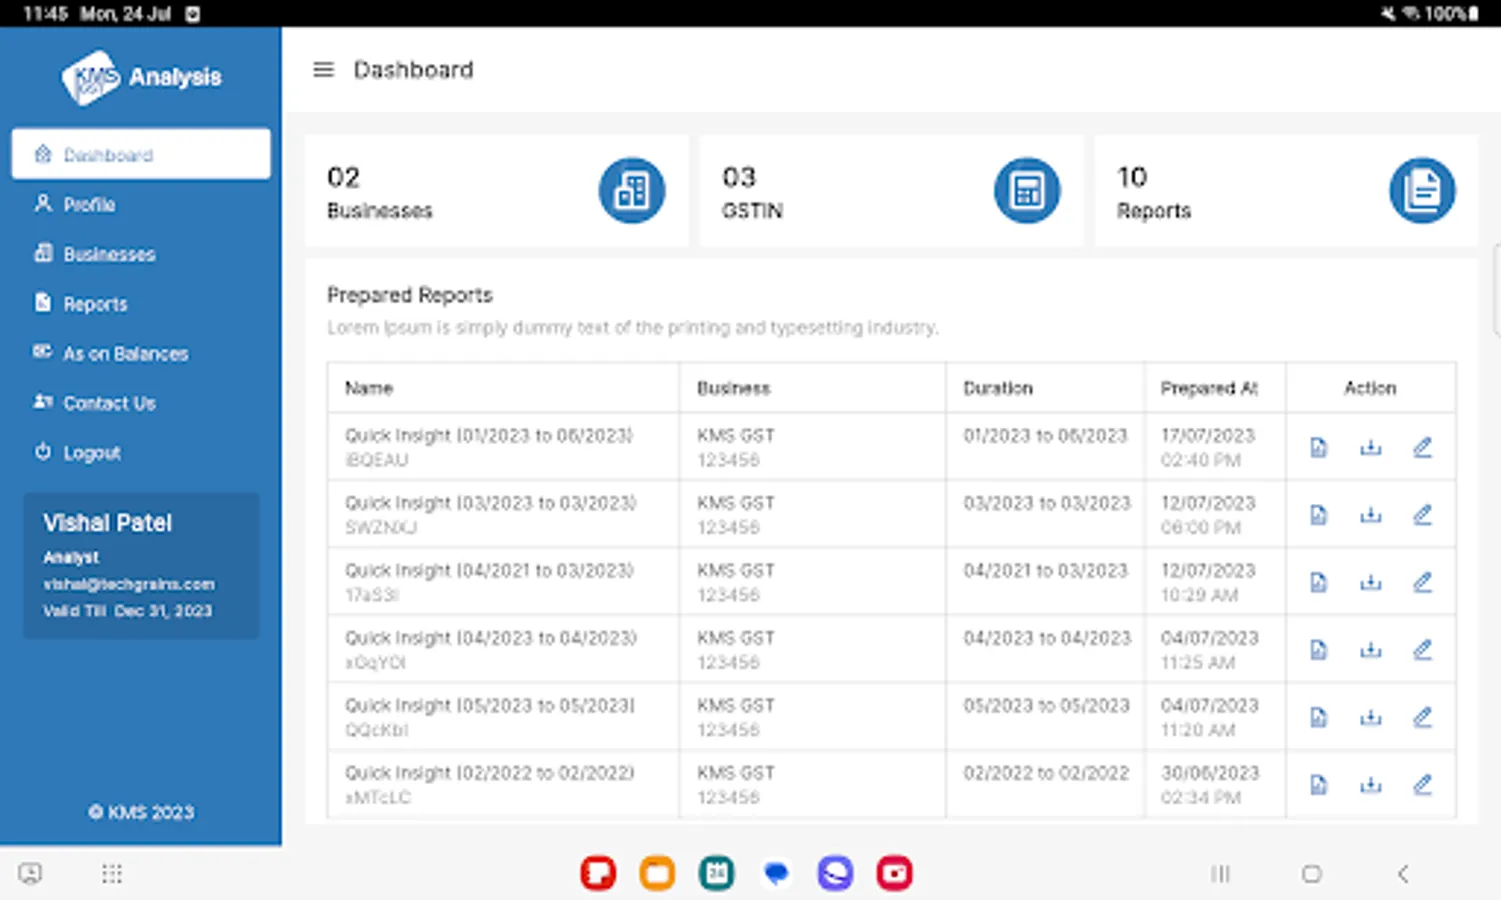Click the Reports document icon card
This screenshot has height=900, width=1501.
tap(1422, 190)
